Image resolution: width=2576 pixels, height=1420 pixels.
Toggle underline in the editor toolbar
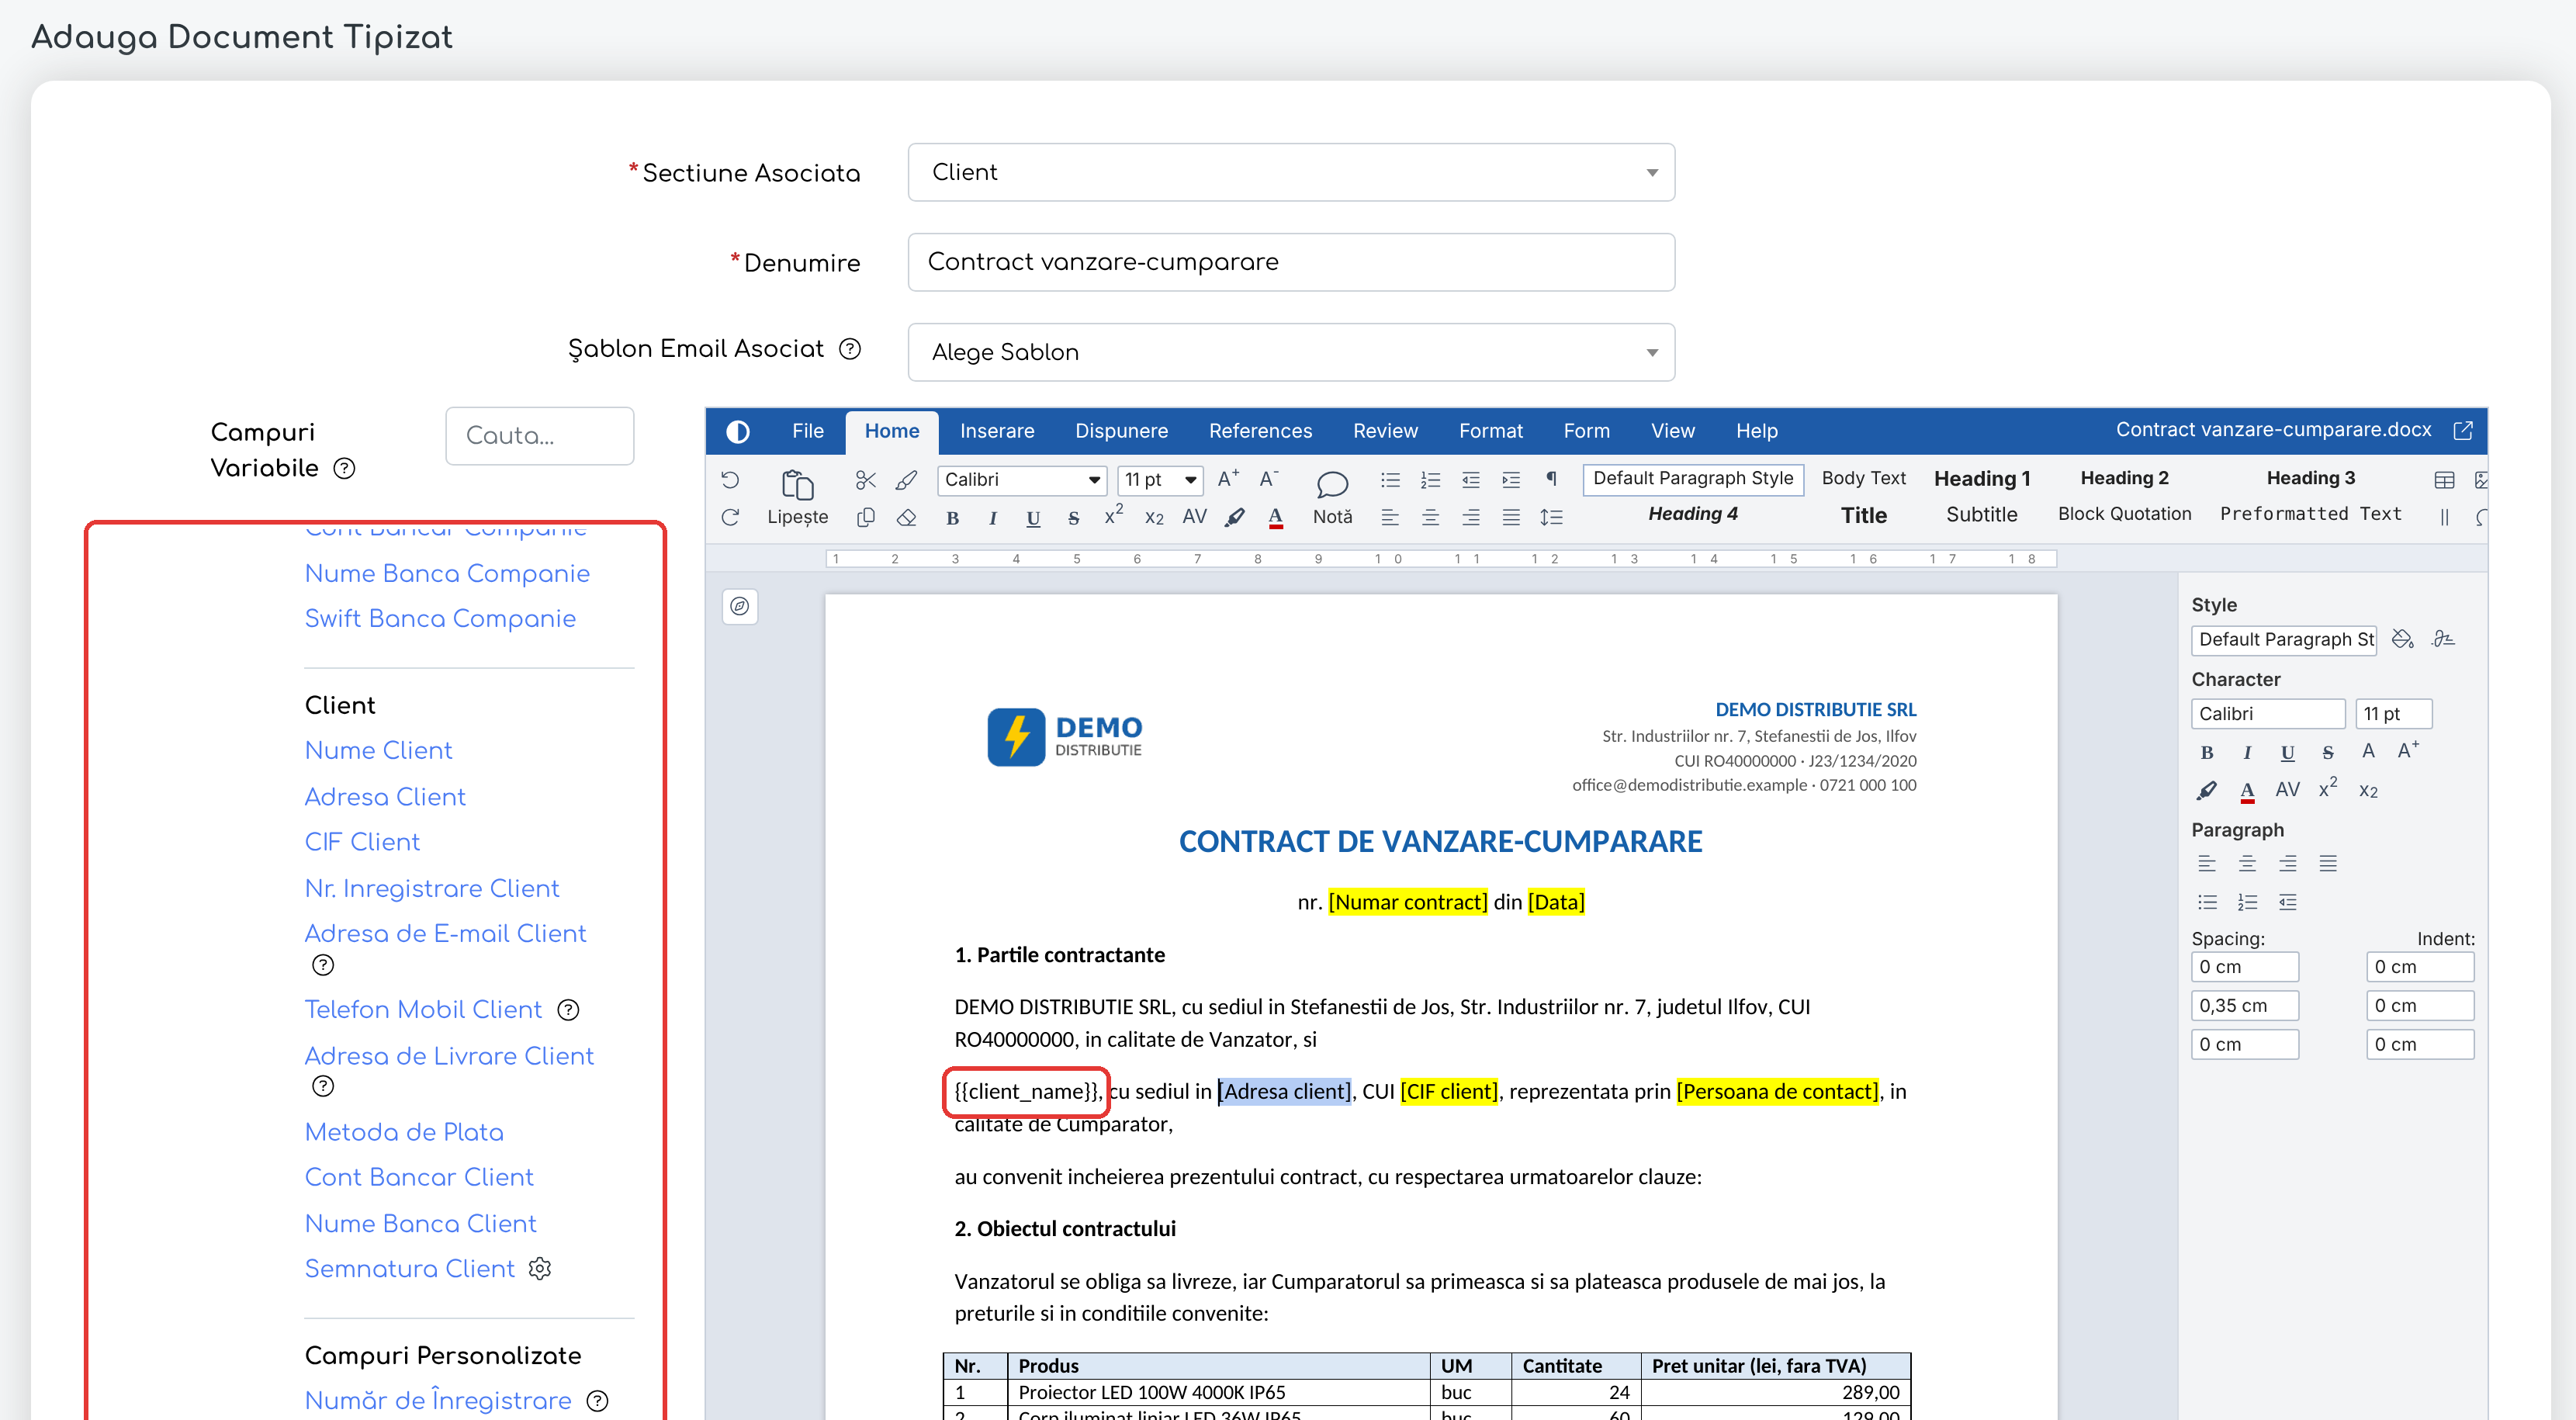click(1033, 518)
